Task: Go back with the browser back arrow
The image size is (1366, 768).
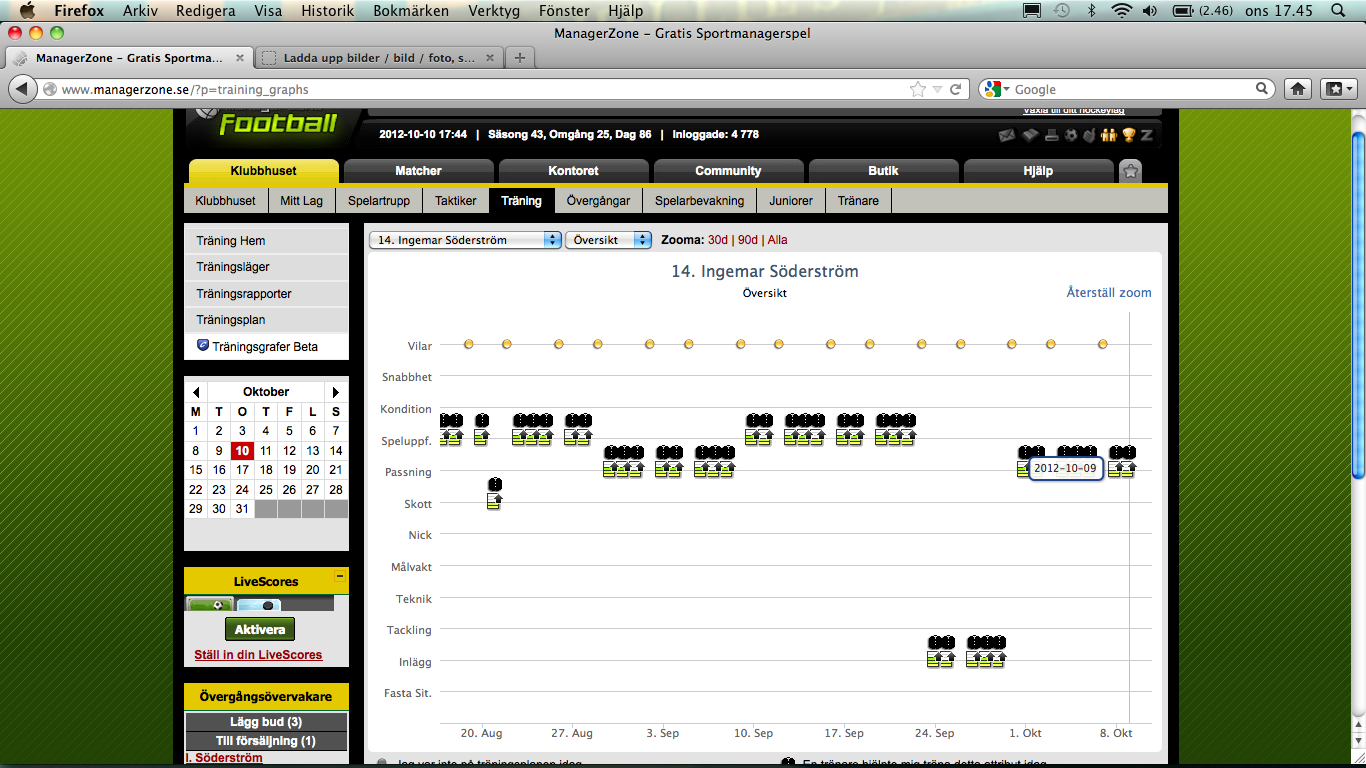Action: tap(22, 89)
